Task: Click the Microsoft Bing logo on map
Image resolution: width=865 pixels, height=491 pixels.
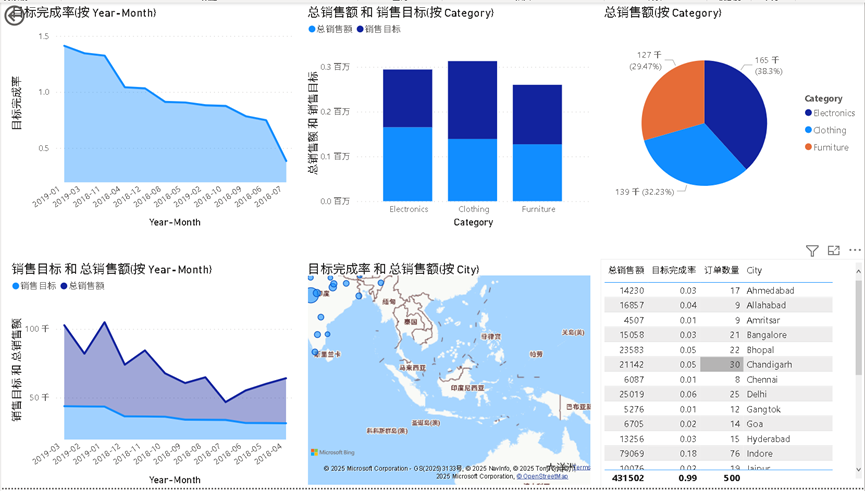Action: 333,452
